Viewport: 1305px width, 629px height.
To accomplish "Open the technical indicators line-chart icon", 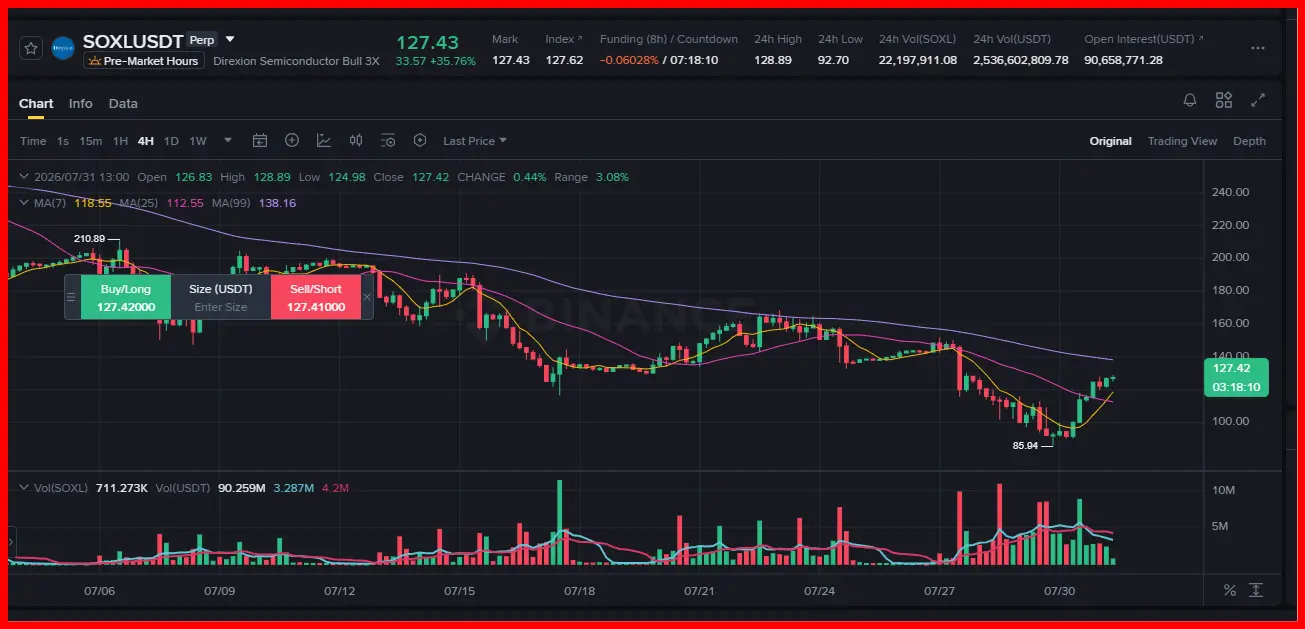I will [x=324, y=141].
